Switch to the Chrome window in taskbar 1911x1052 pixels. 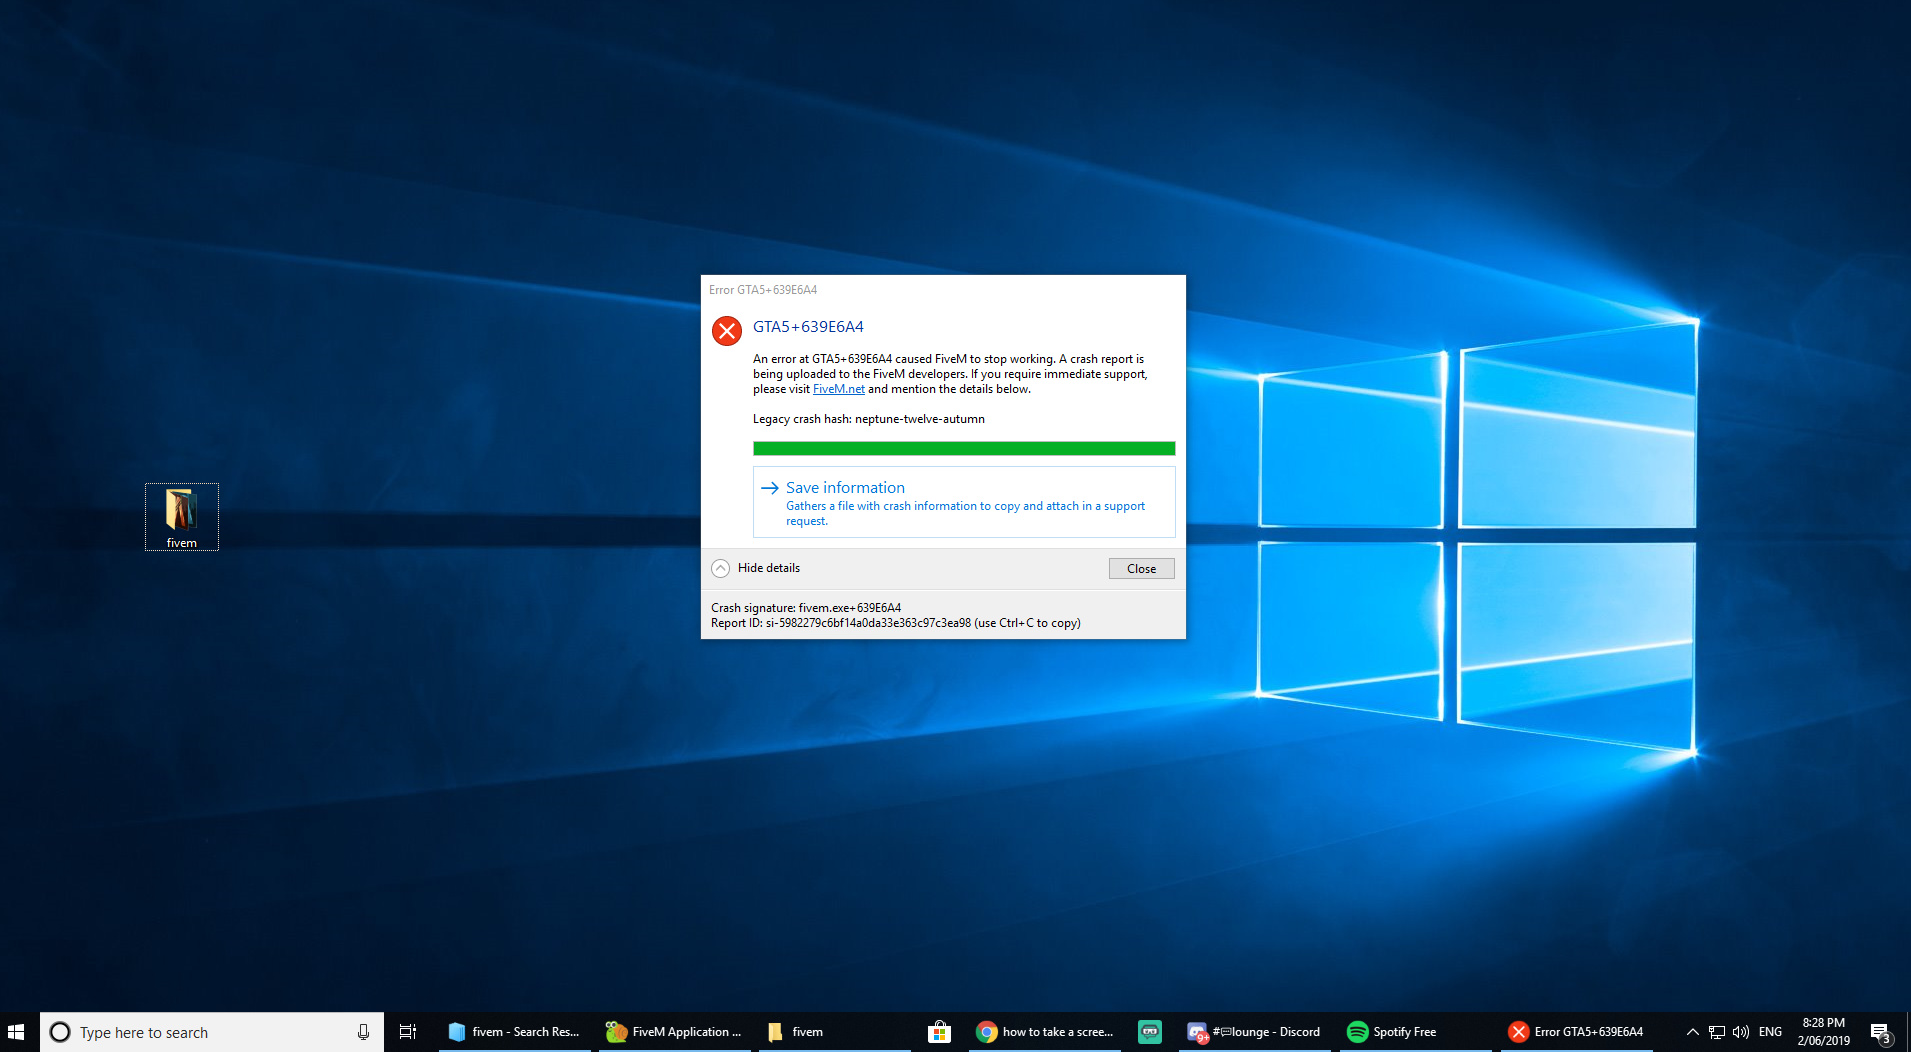click(1045, 1032)
